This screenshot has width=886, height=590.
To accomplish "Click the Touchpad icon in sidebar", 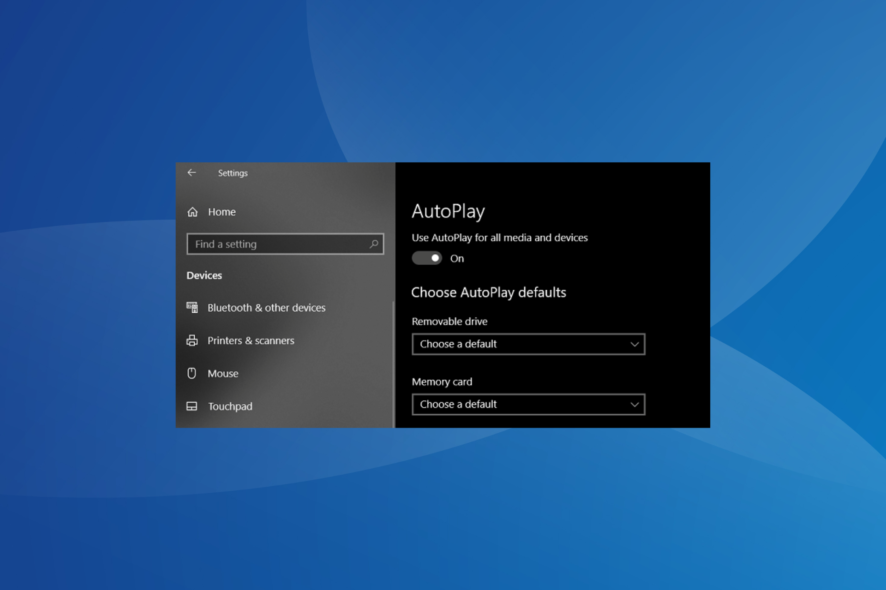I will point(192,406).
